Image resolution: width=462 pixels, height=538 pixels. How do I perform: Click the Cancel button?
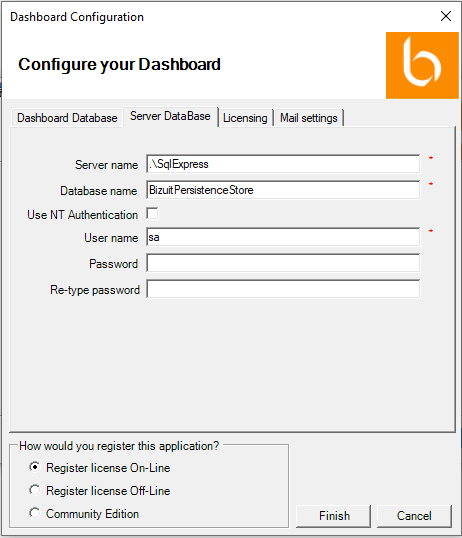[414, 516]
